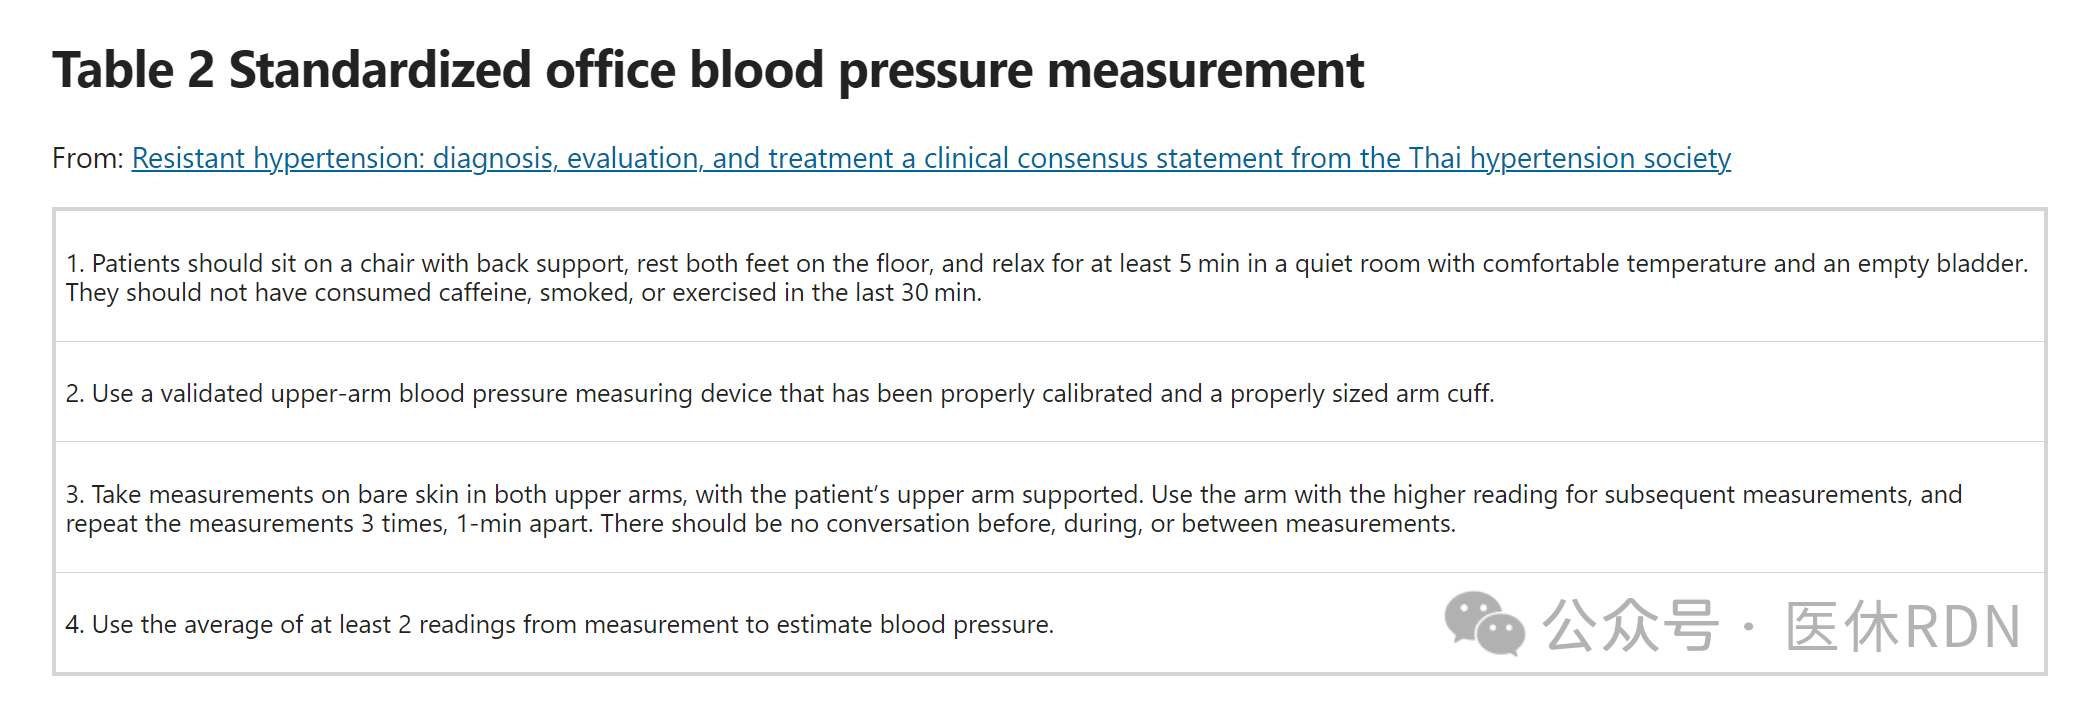Select table row 1 about patient seating

pyautogui.click(x=1049, y=277)
